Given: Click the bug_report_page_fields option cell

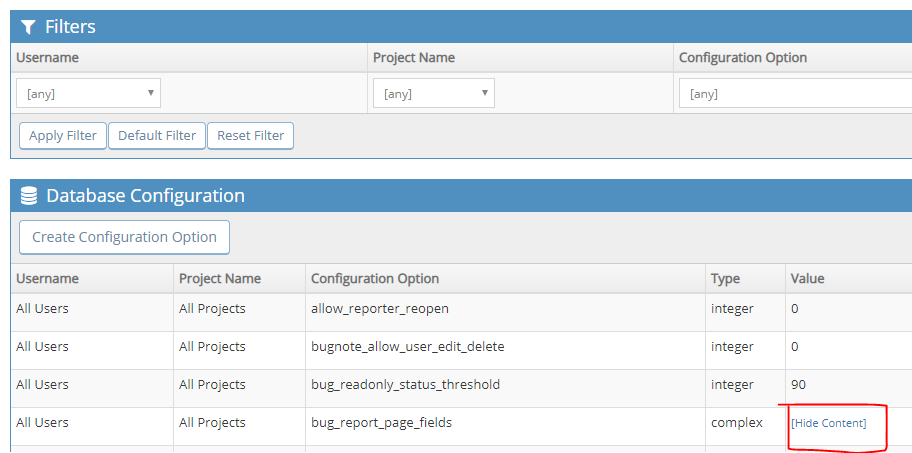Looking at the screenshot, I should [381, 423].
